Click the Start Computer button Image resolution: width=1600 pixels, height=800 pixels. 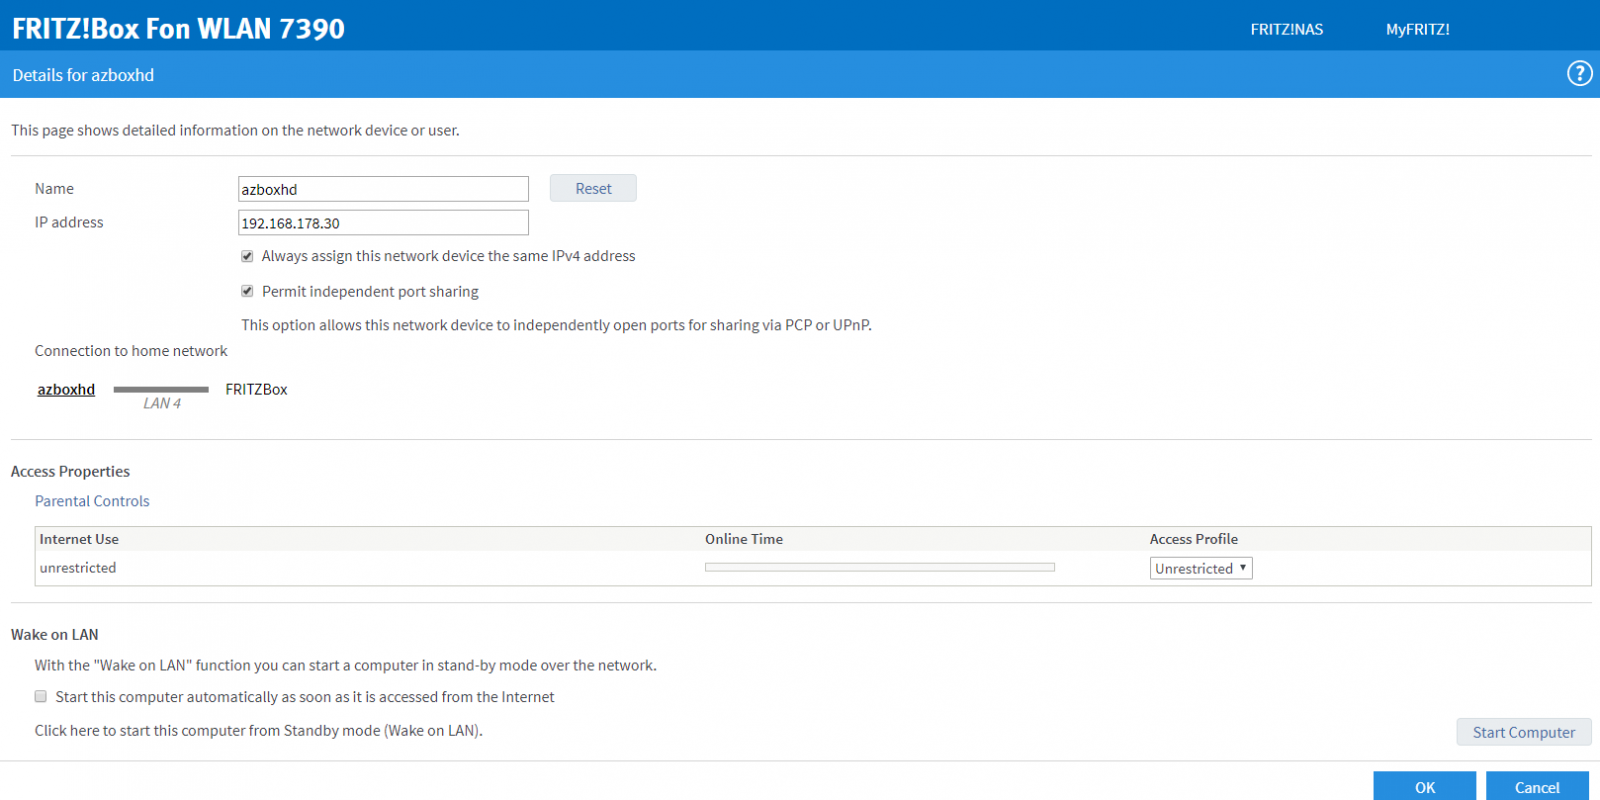1523,732
